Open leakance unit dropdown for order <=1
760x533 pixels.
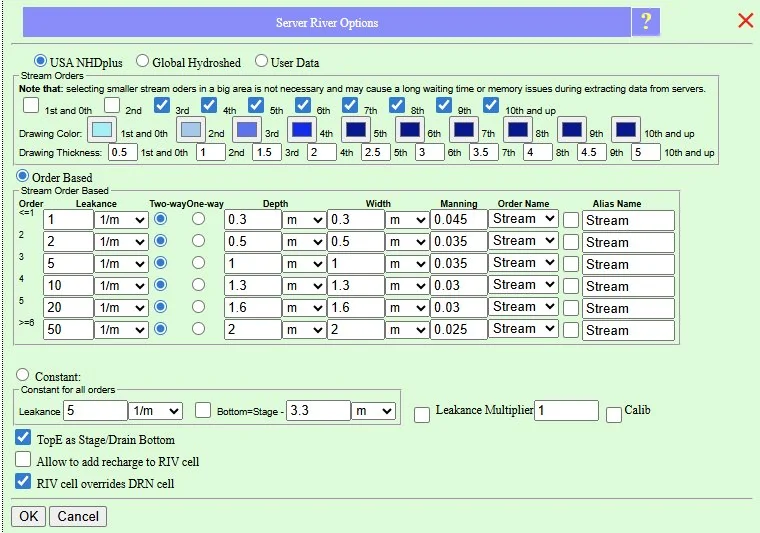tap(121, 219)
